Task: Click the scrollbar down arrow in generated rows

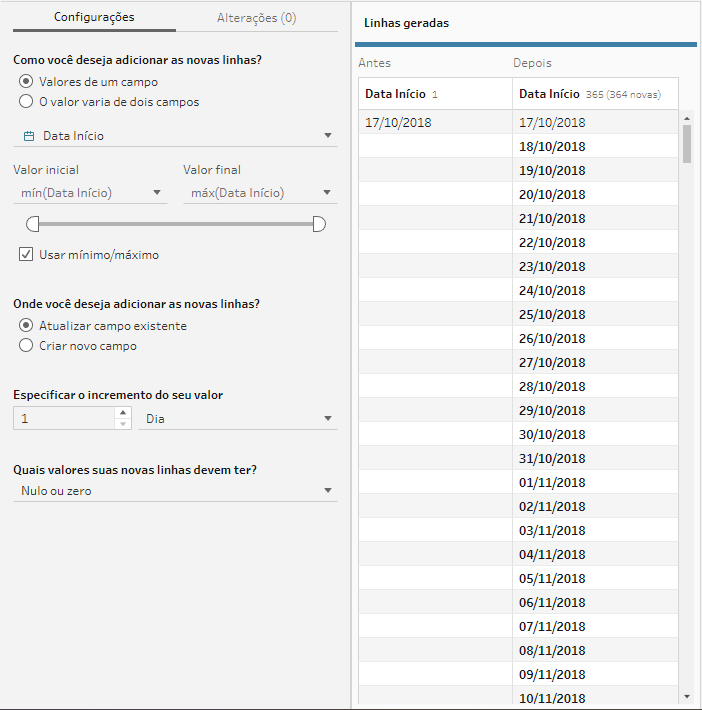Action: 687,696
